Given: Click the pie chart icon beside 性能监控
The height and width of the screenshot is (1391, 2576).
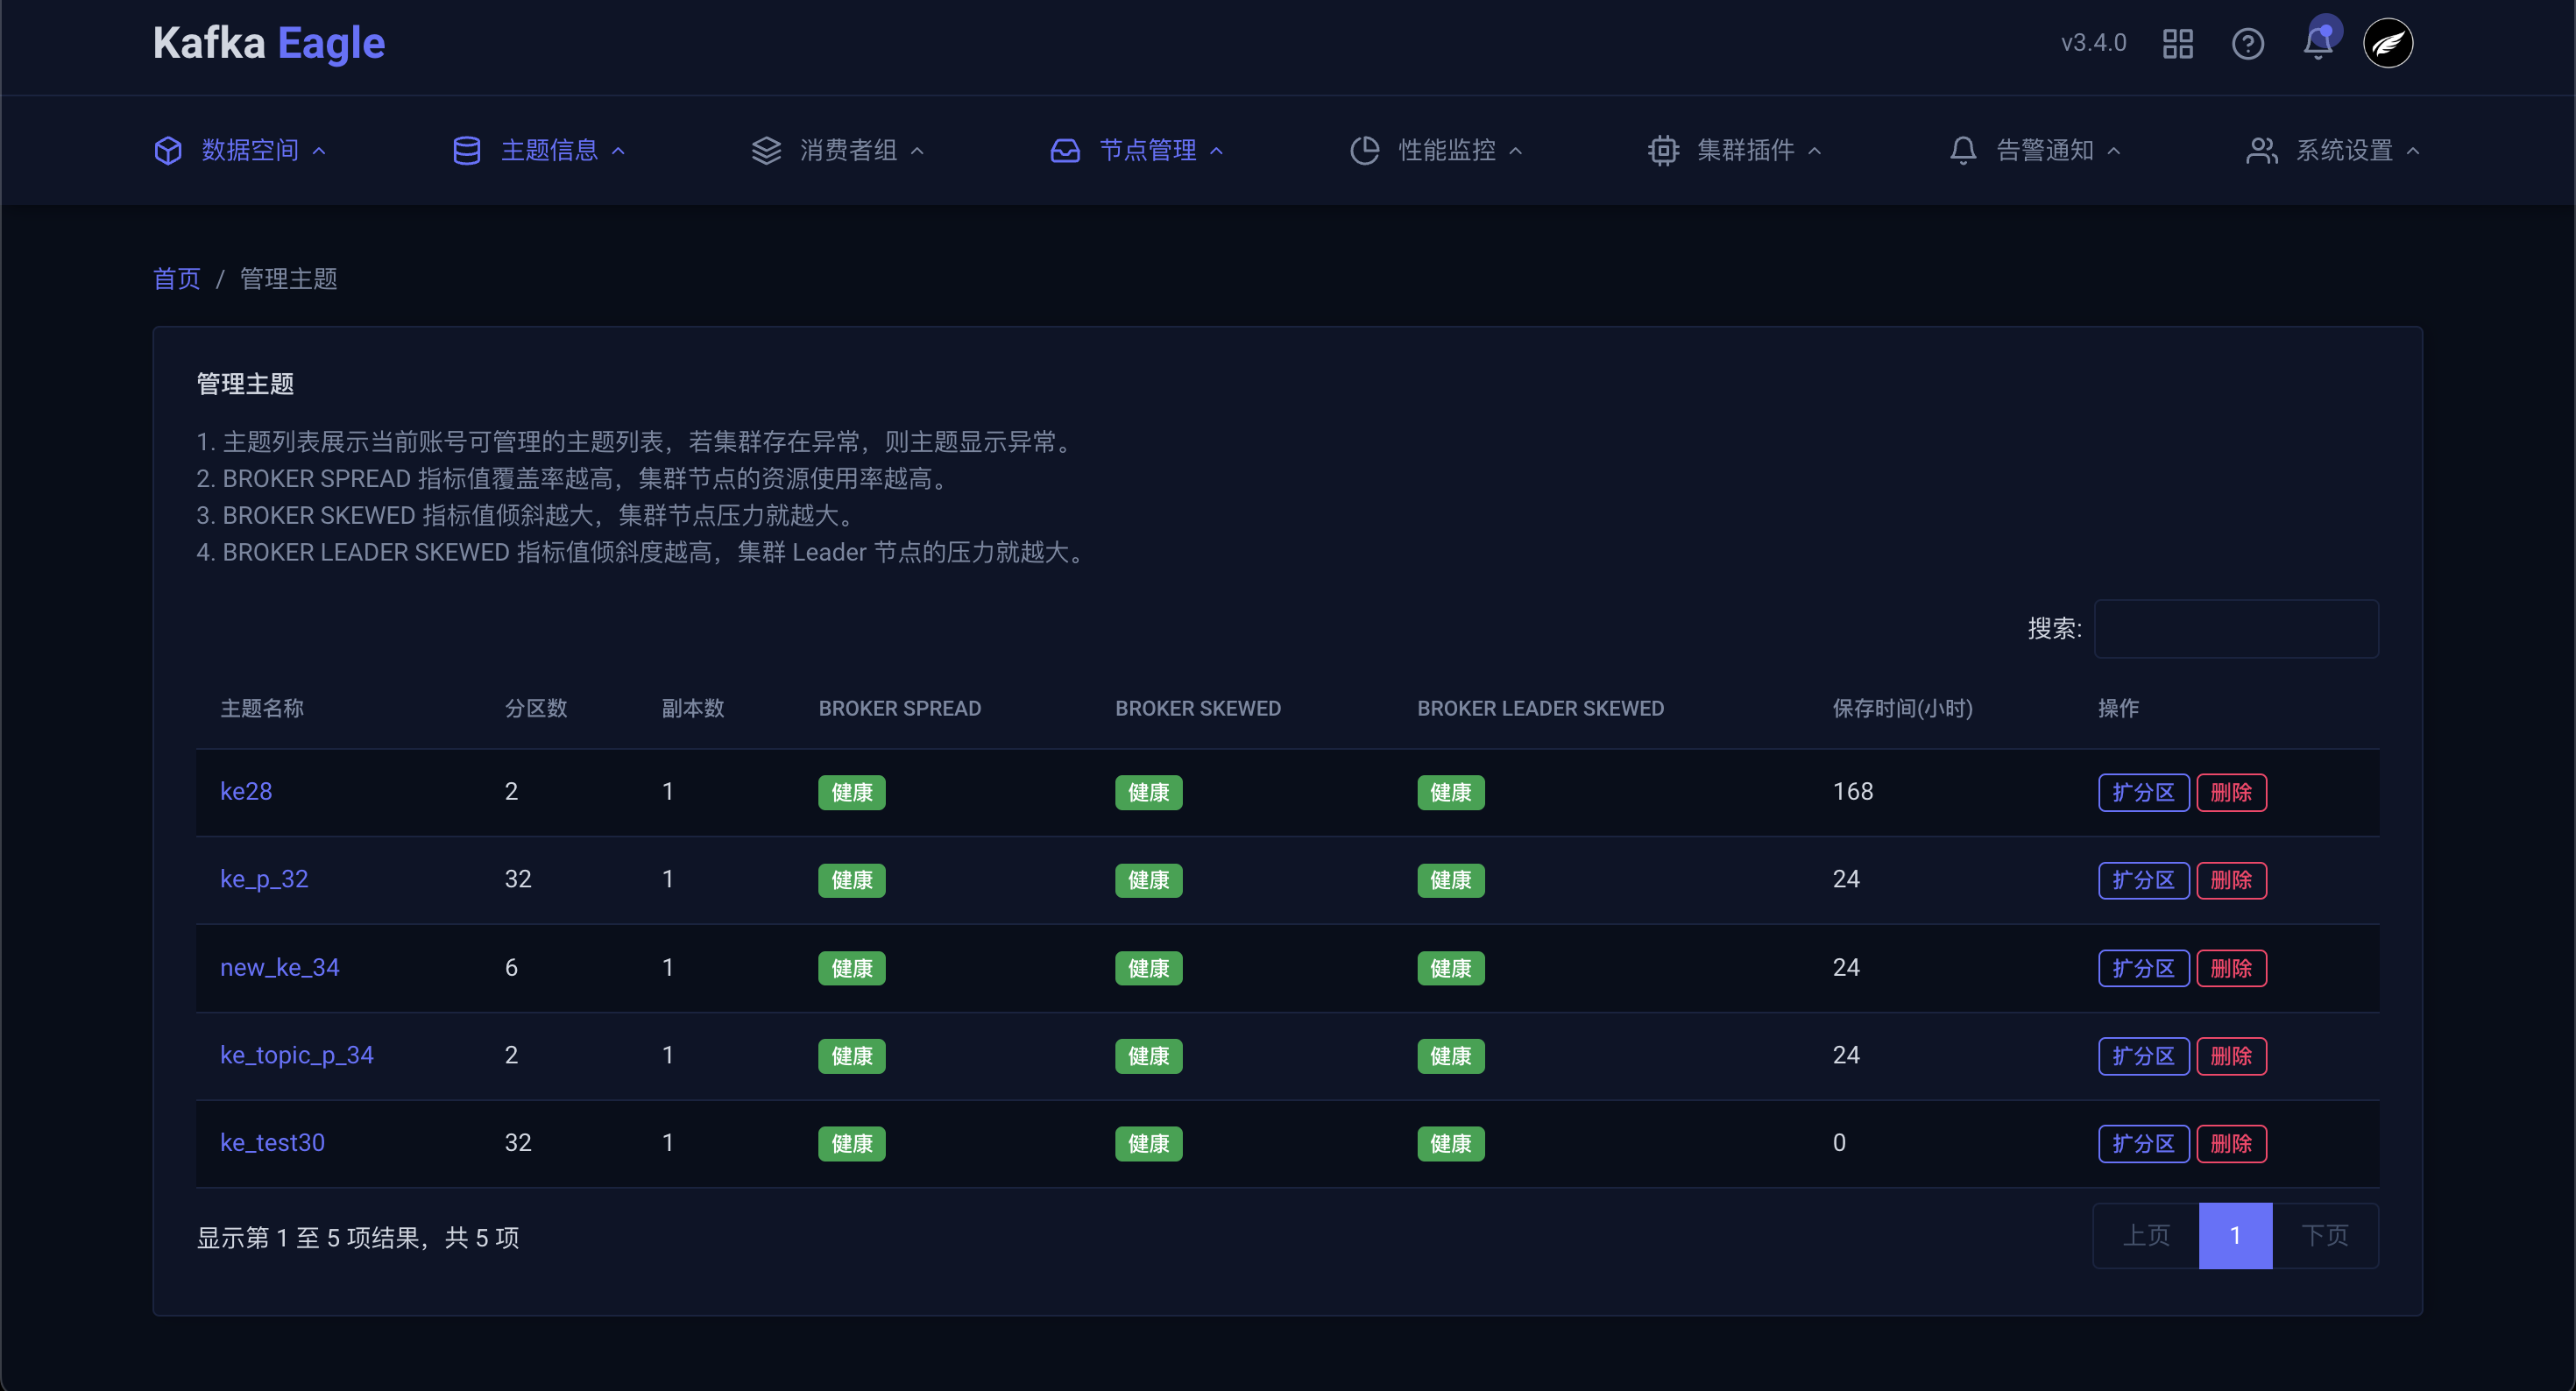Looking at the screenshot, I should pos(1364,150).
